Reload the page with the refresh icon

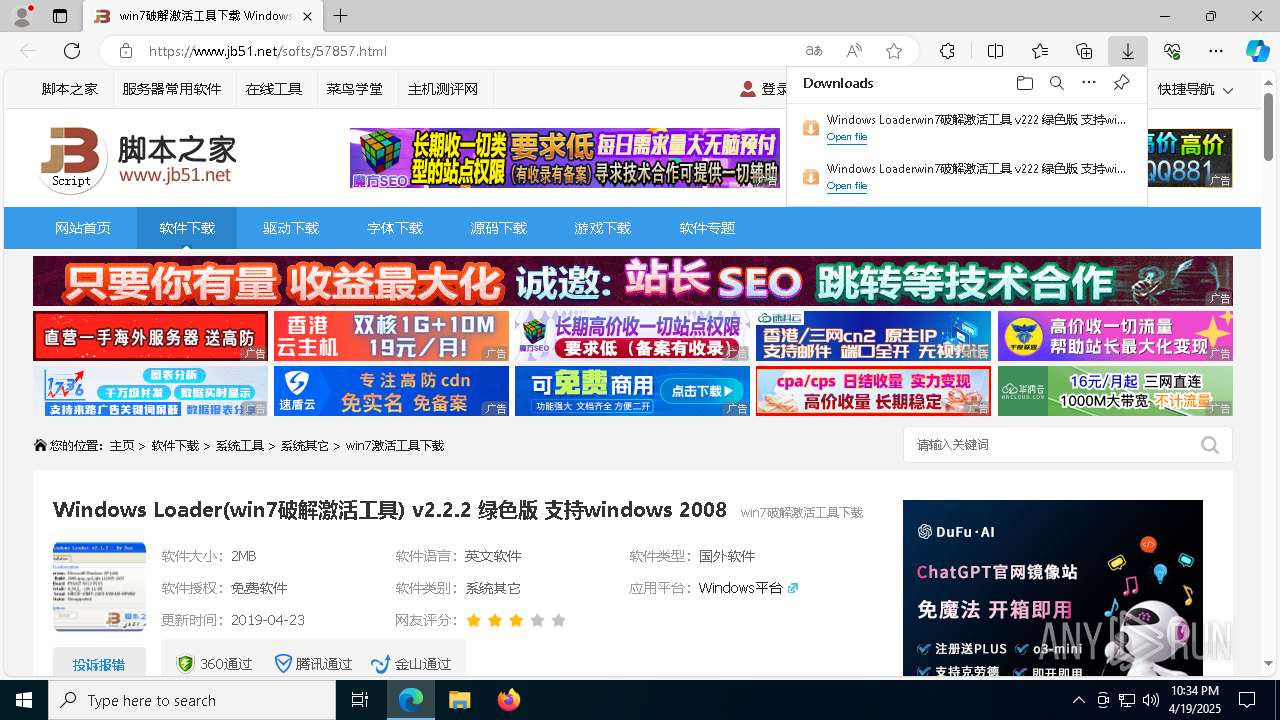tap(72, 51)
